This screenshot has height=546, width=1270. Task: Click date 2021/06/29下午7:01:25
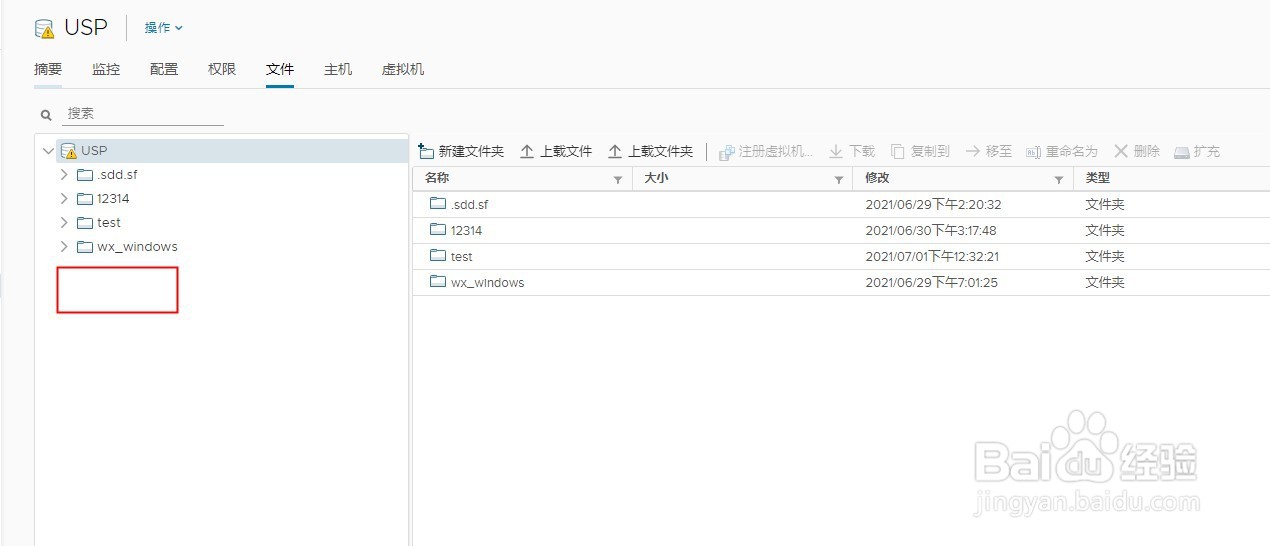tap(931, 282)
